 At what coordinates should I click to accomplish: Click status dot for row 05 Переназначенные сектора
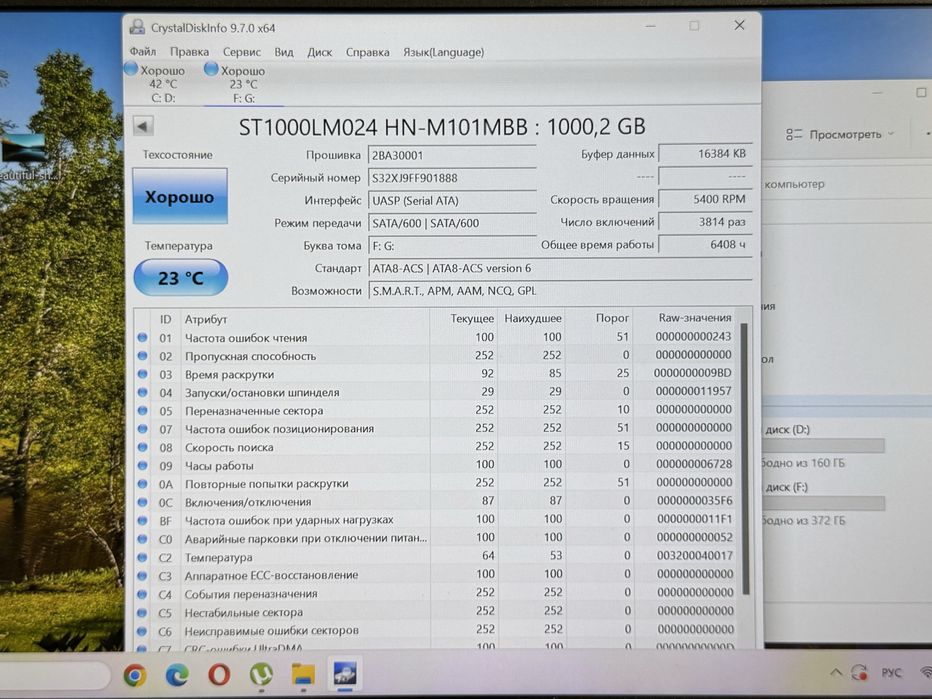click(x=142, y=411)
